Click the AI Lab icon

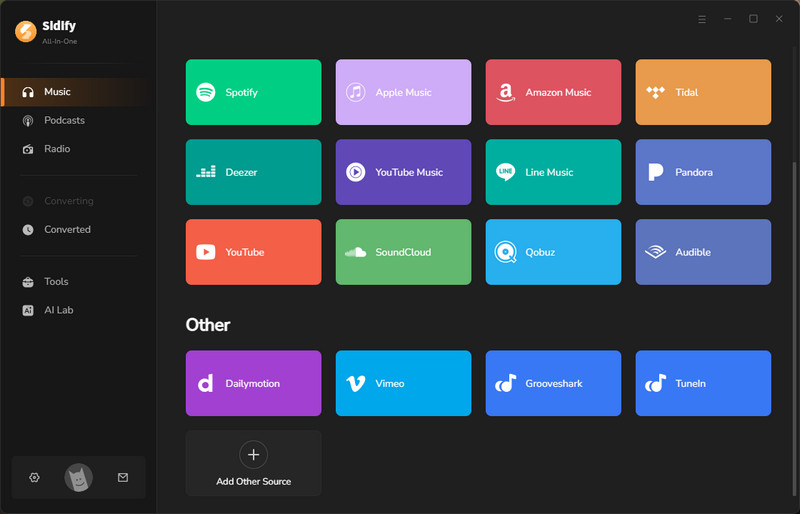(x=28, y=310)
